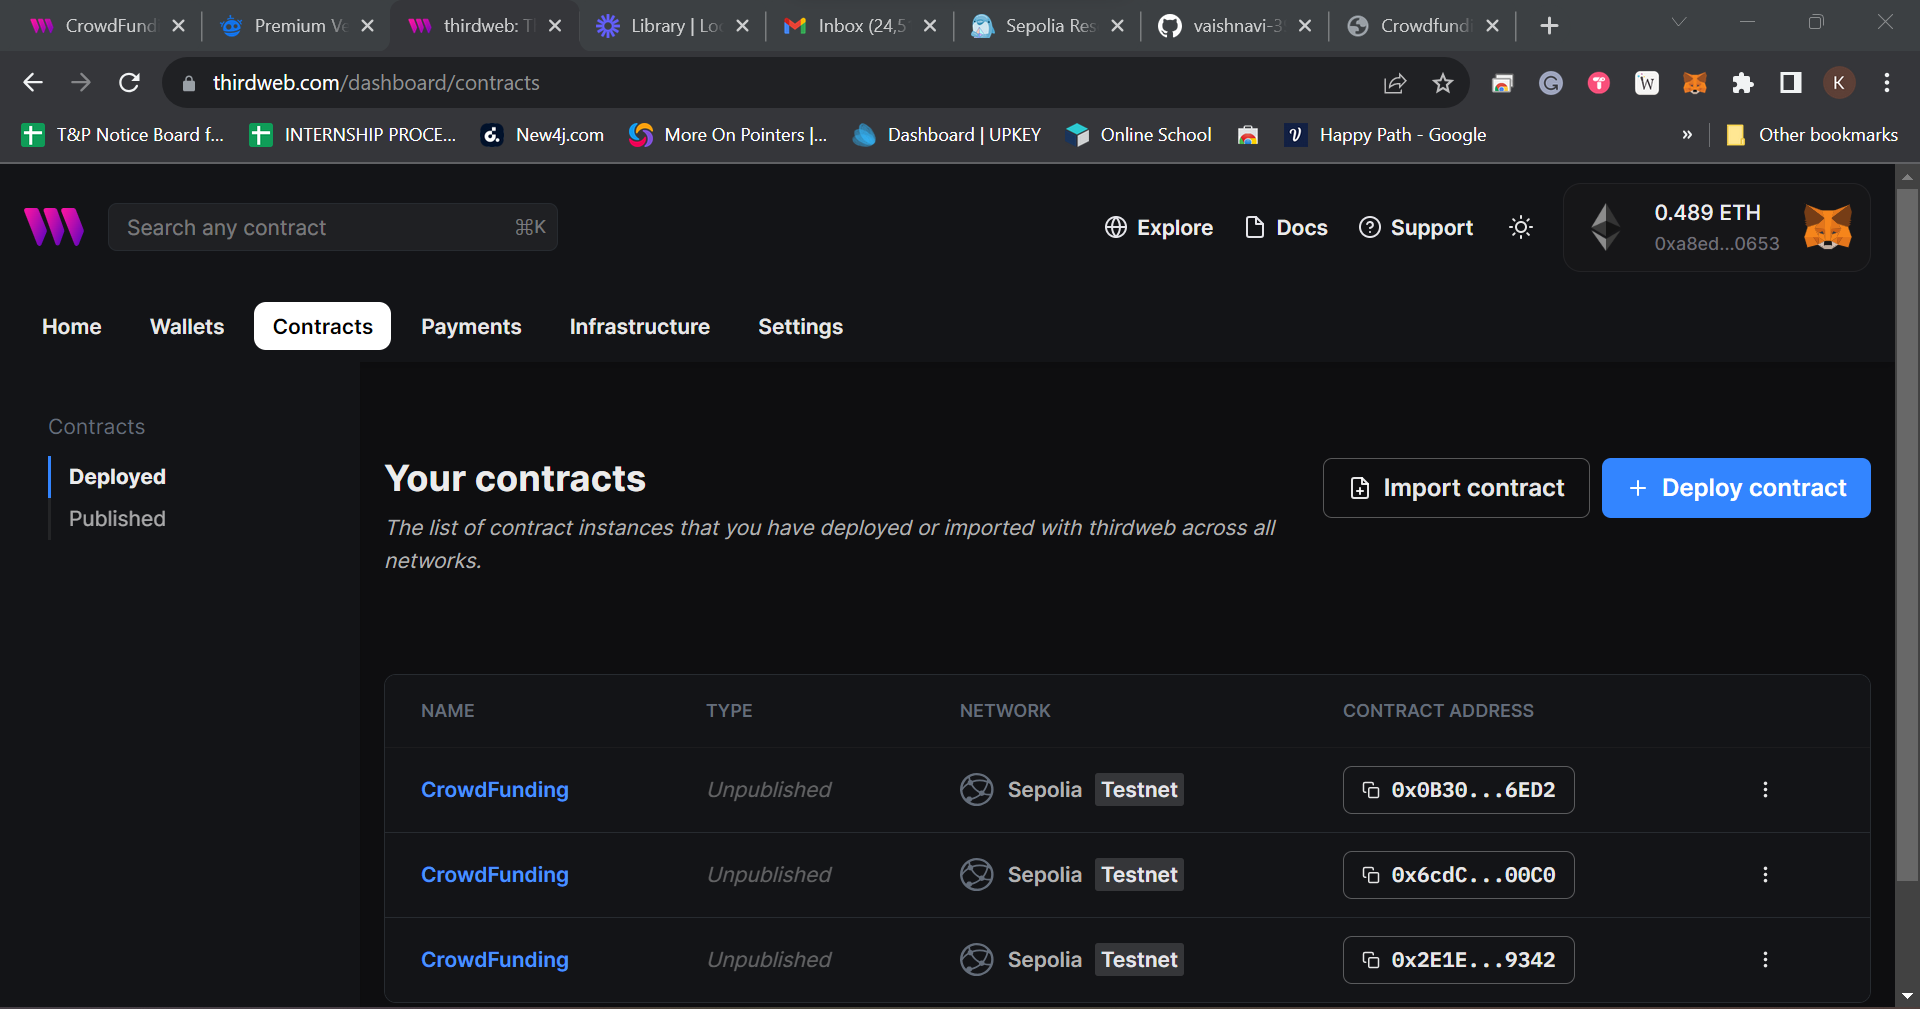Click the thirdweb logo icon
This screenshot has height=1009, width=1920.
click(x=54, y=227)
